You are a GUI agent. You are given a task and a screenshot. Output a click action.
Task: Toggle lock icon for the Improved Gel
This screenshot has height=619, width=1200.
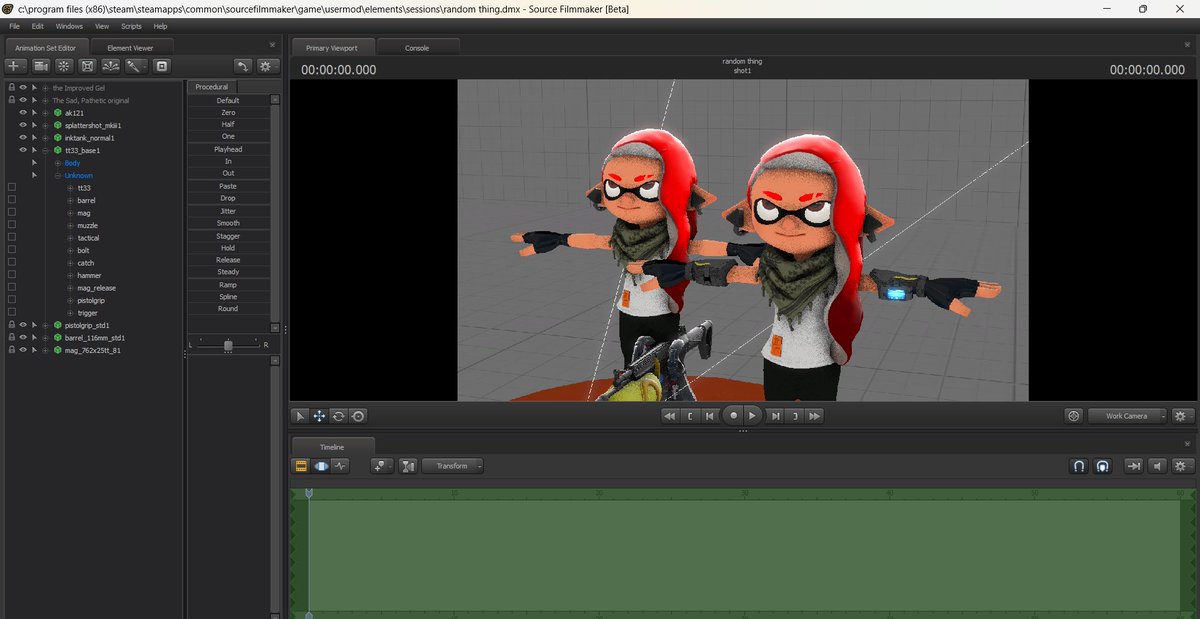[x=11, y=88]
